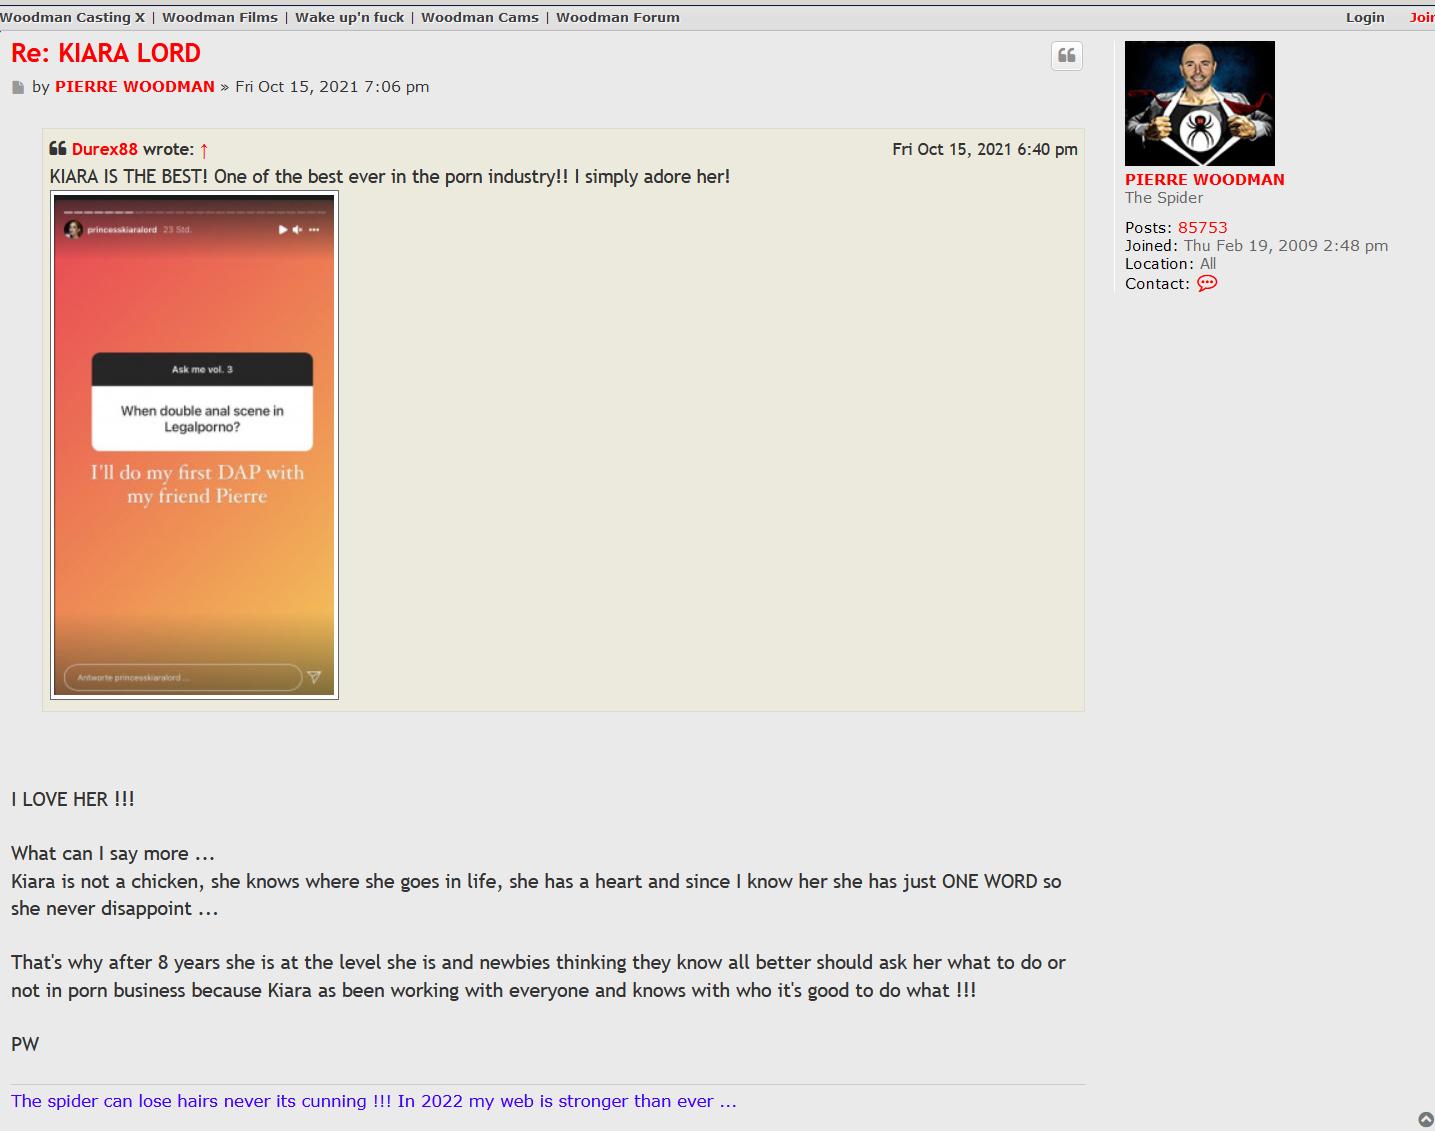Click PIERRE WOODMAN author name in byline
Screen dimensions: 1435x1131
(135, 87)
